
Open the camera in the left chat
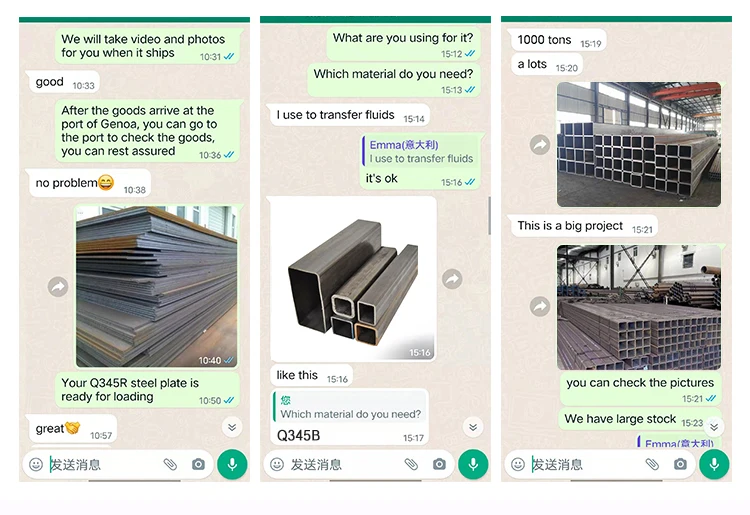pos(199,464)
